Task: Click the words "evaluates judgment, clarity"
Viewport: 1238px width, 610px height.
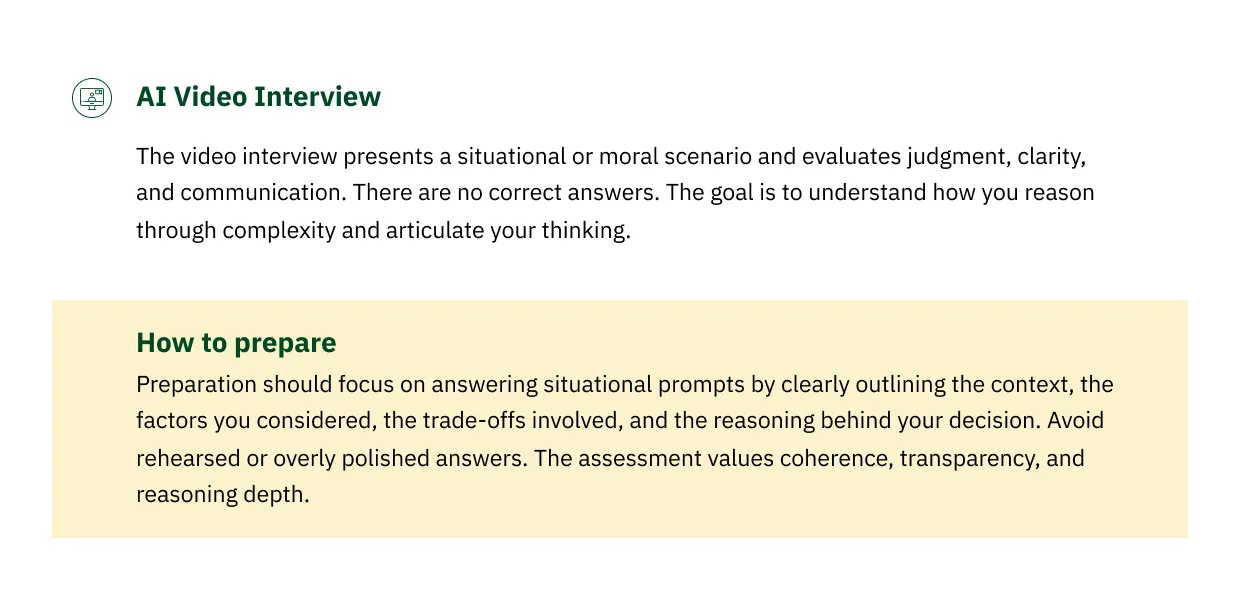Action: tap(946, 157)
